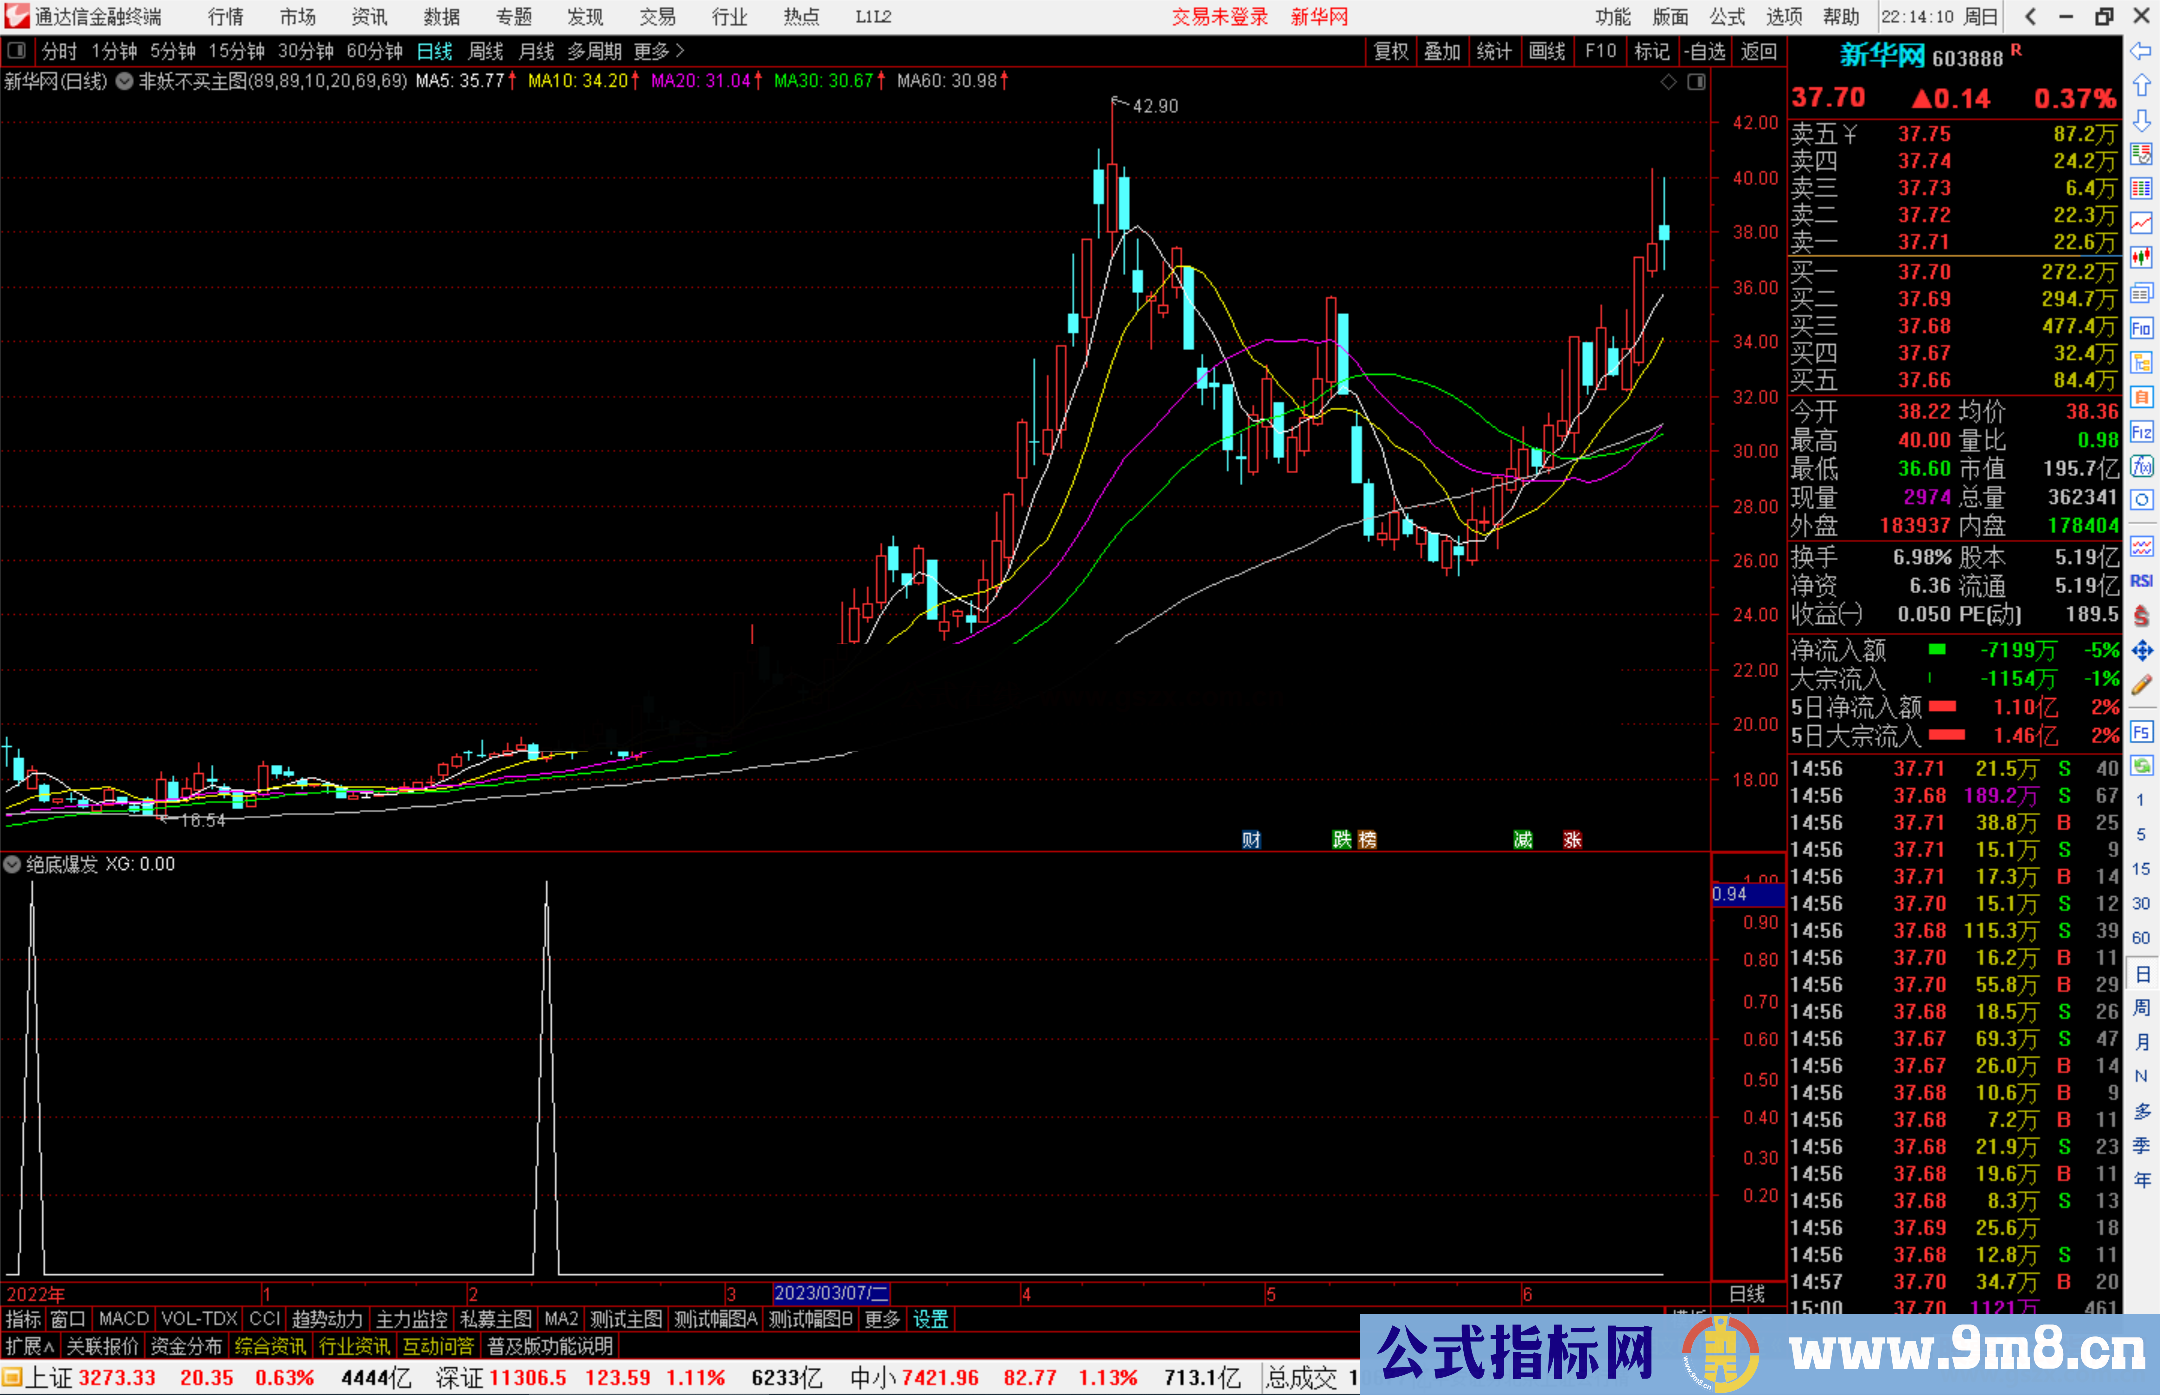Open the f(x) formula sidebar icon
Image resolution: width=2160 pixels, height=1395 pixels.
2141,466
